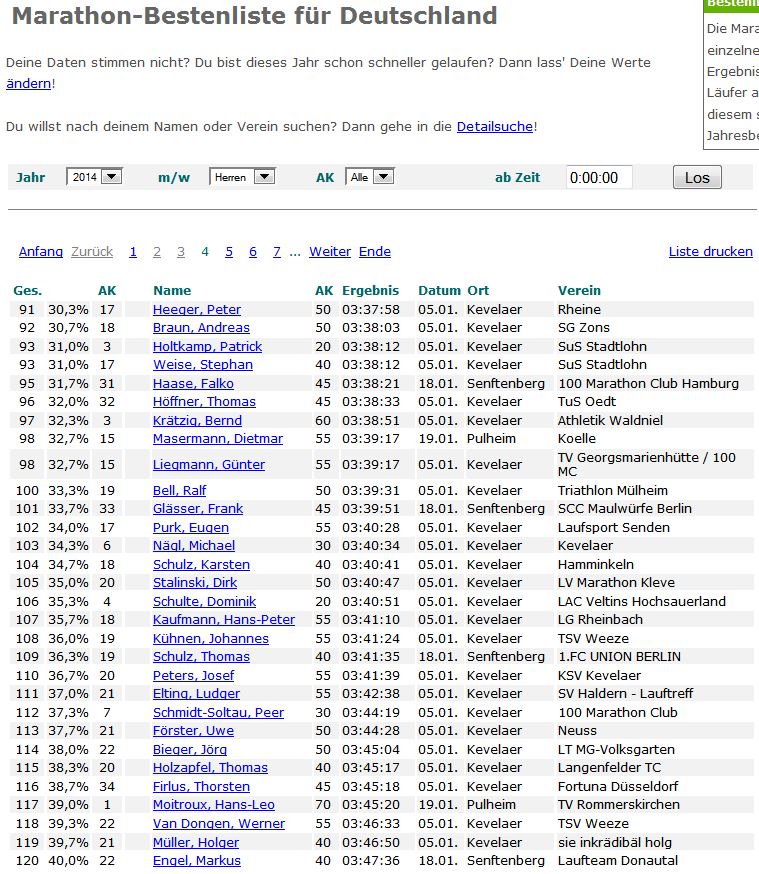The image size is (759, 874).
Task: Click the Verein column header
Action: [x=580, y=290]
